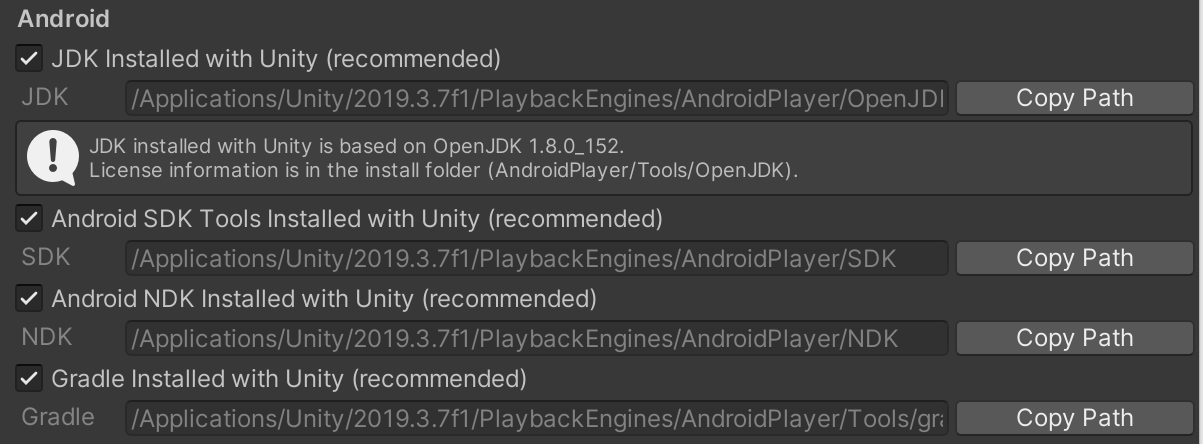Click the Gradle field label
The width and height of the screenshot is (1203, 444).
(x=58, y=418)
